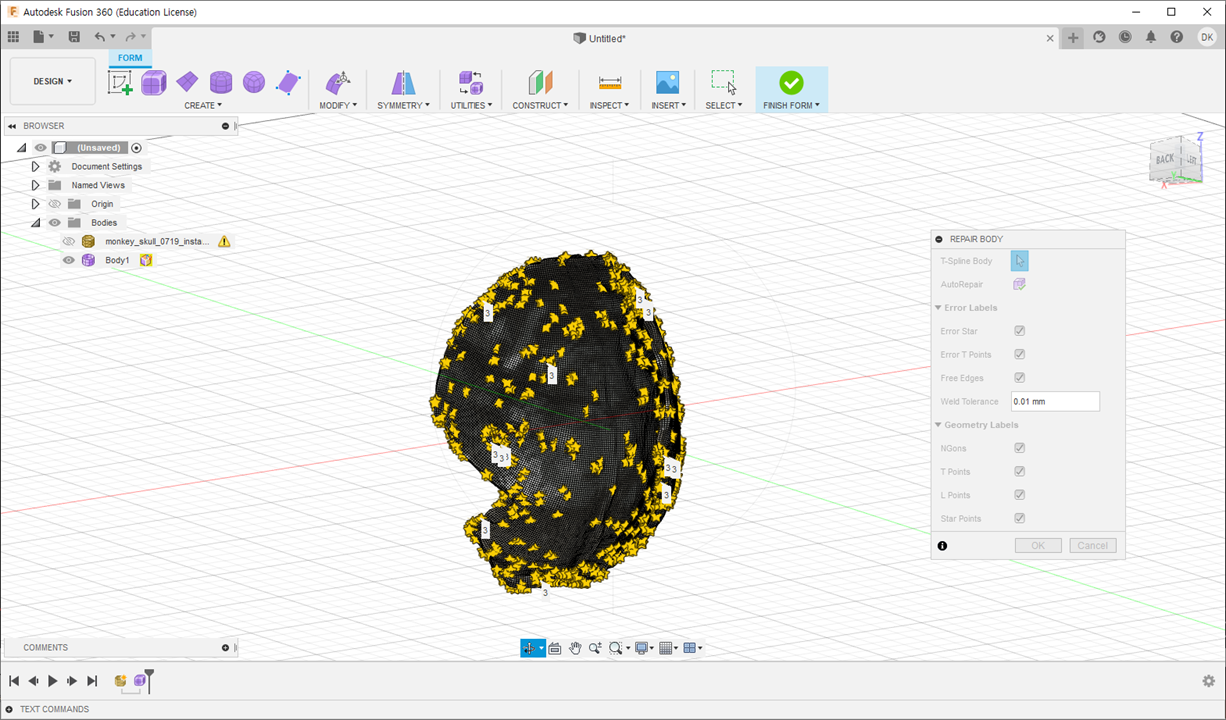Image resolution: width=1226 pixels, height=720 pixels.
Task: Toggle the Error Star checkbox
Action: point(1019,331)
